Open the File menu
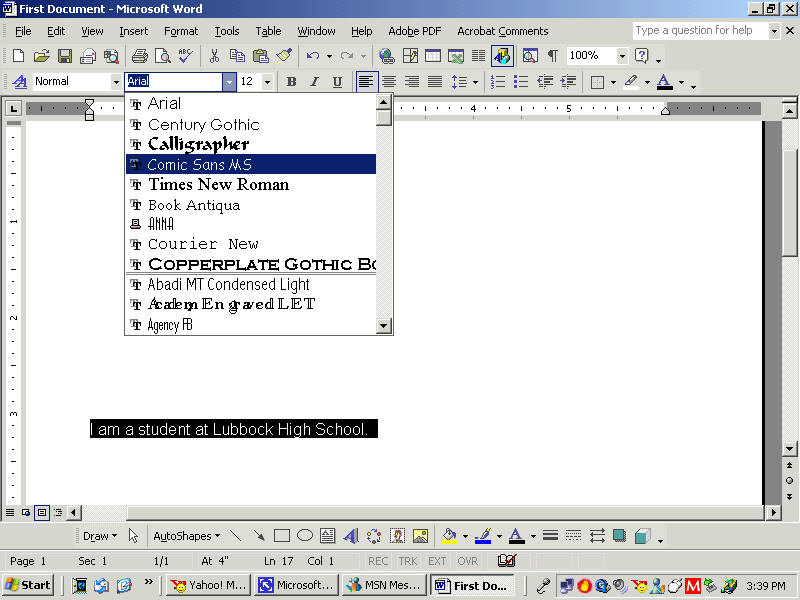This screenshot has height=600, width=800. (23, 31)
